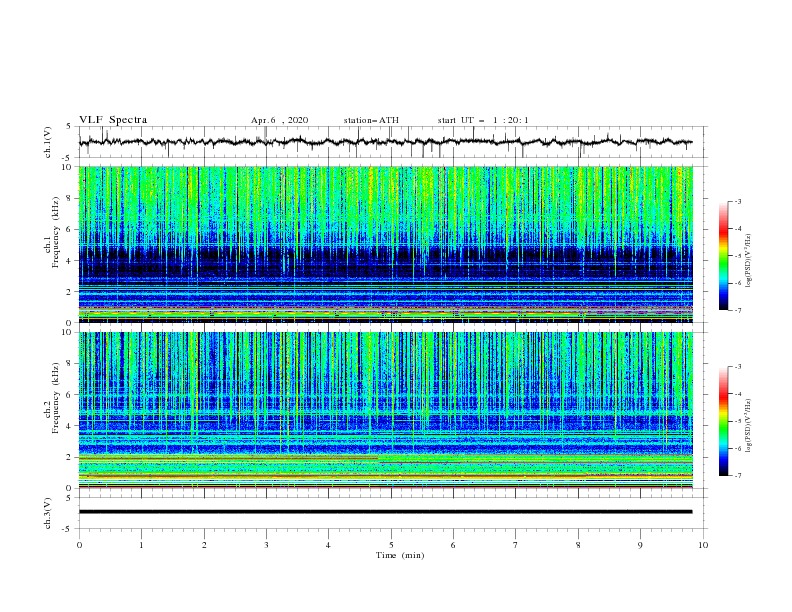Click the ch.1 spectrogram colorbar

723,256
